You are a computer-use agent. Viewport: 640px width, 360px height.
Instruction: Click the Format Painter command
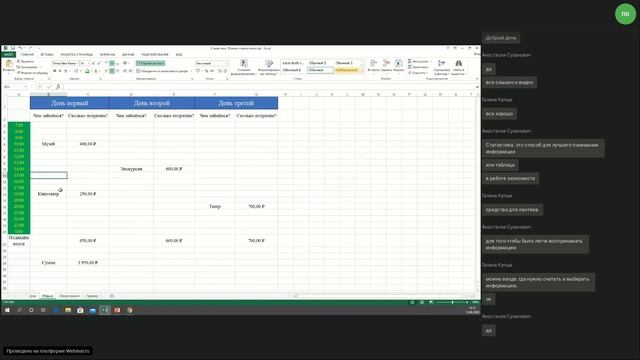coord(32,73)
